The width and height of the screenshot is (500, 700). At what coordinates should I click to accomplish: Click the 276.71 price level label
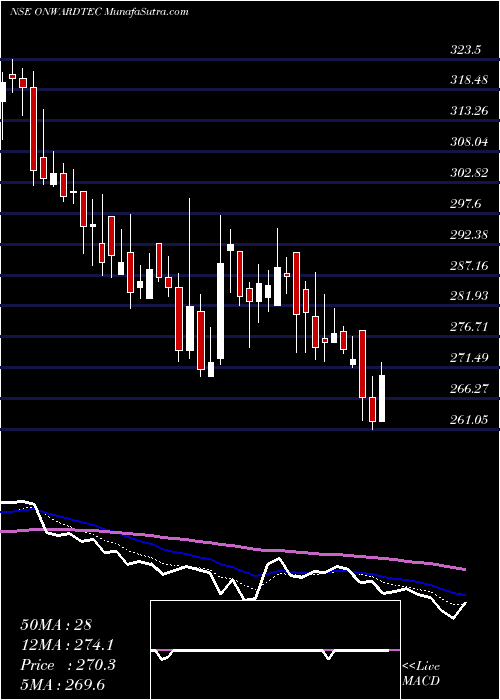468,327
